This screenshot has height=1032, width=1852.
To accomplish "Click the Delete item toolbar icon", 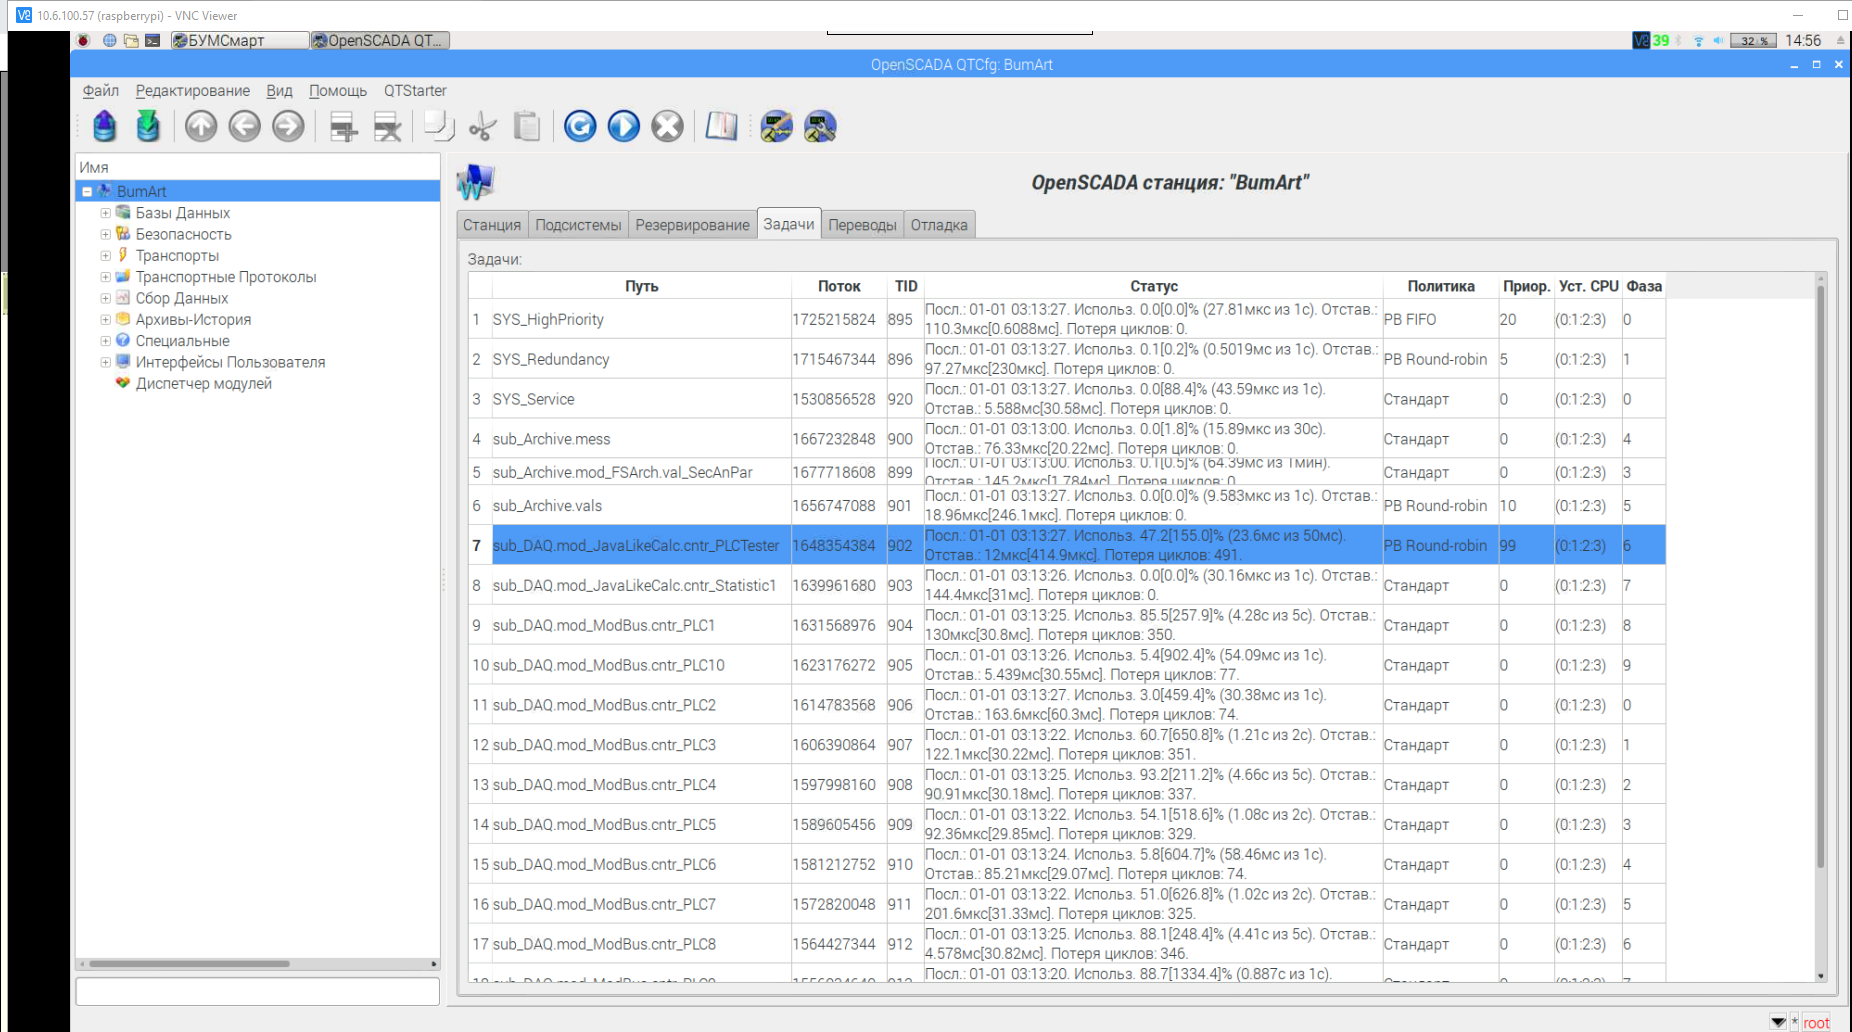I will [x=387, y=127].
